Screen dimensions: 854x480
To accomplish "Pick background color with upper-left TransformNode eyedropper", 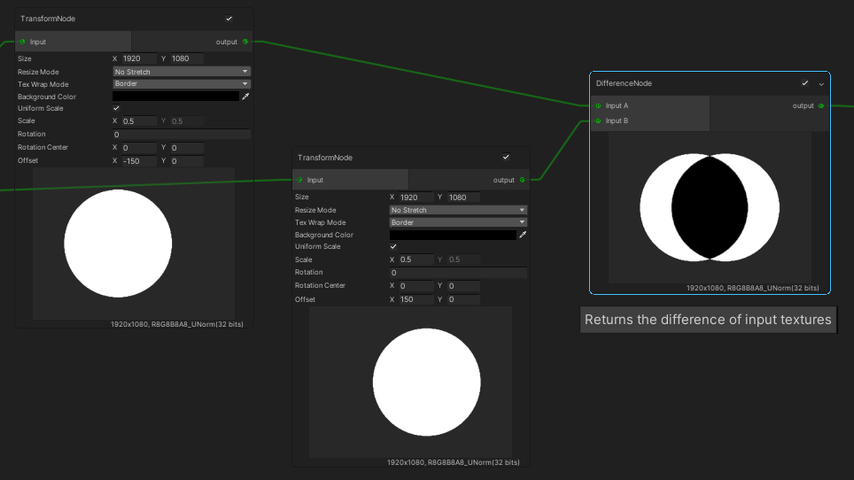I will 245,97.
